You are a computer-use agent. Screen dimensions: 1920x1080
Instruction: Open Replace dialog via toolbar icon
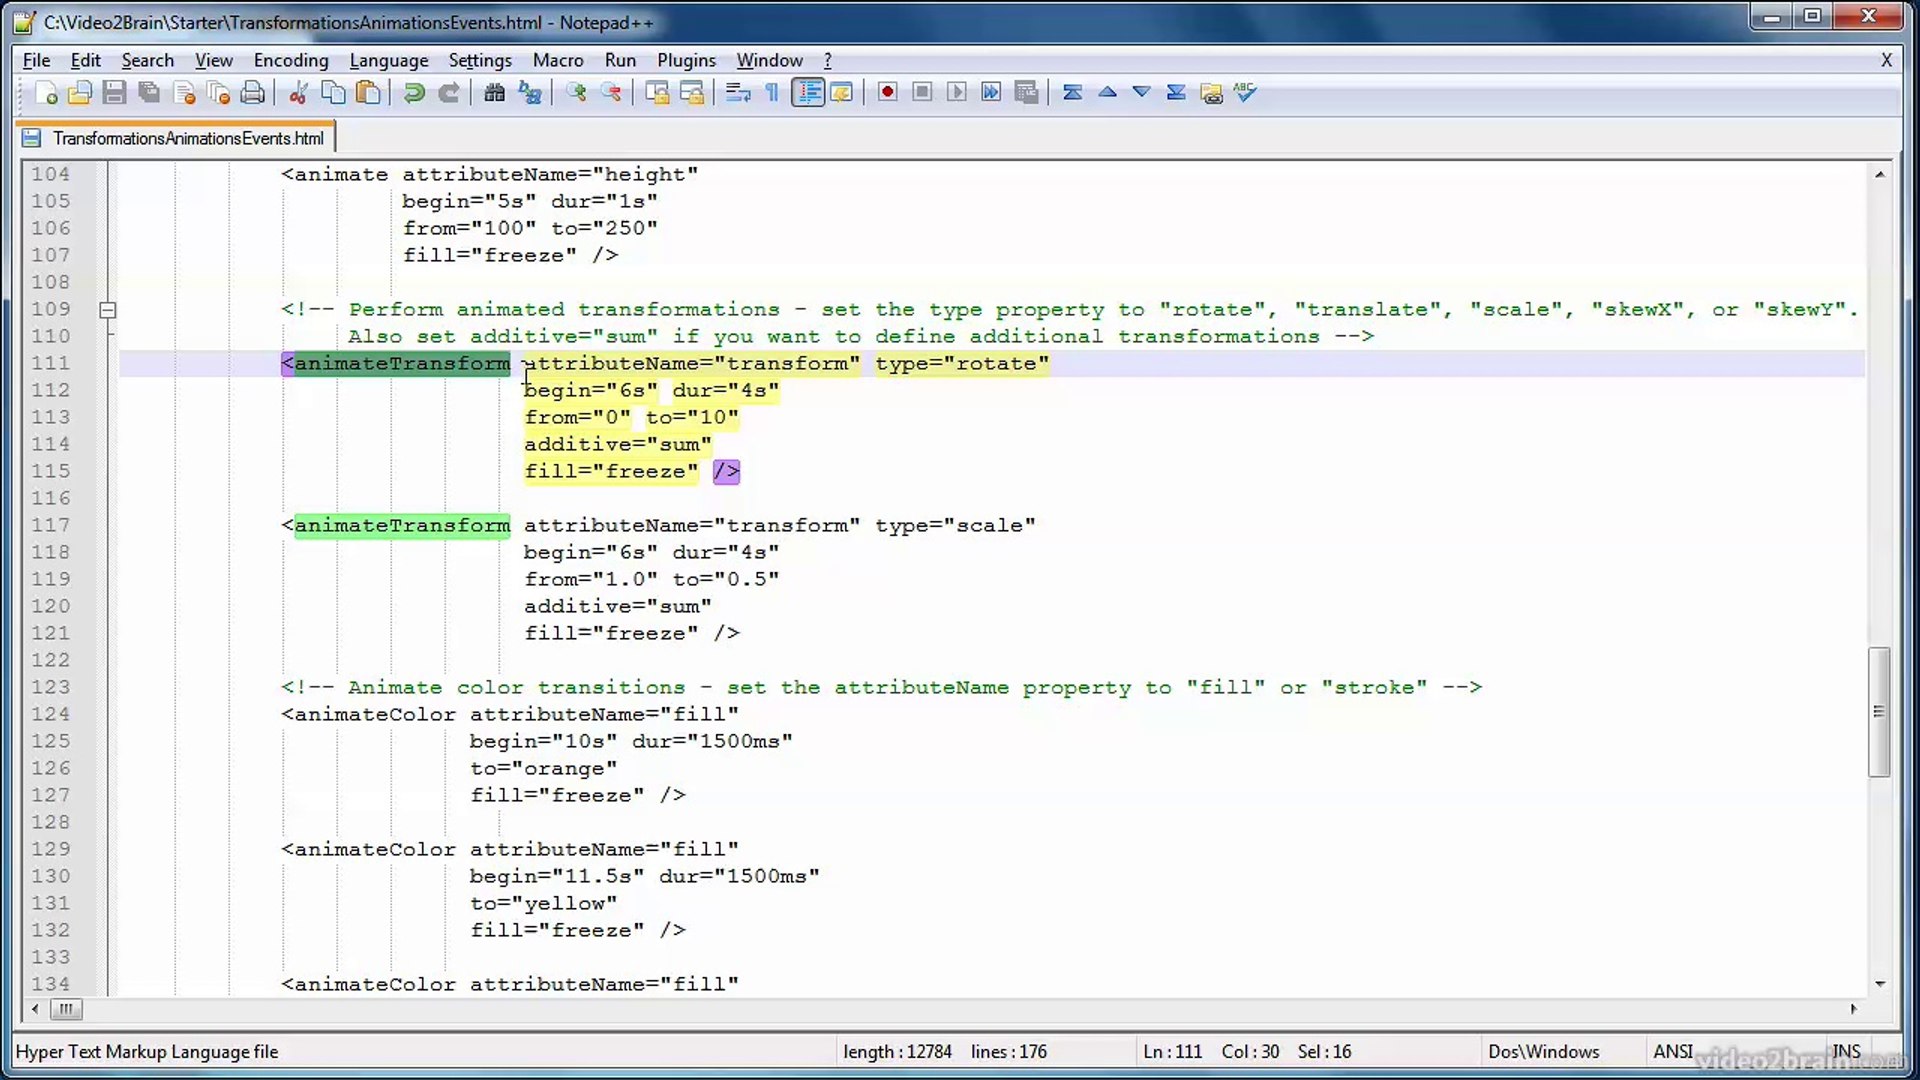click(529, 93)
